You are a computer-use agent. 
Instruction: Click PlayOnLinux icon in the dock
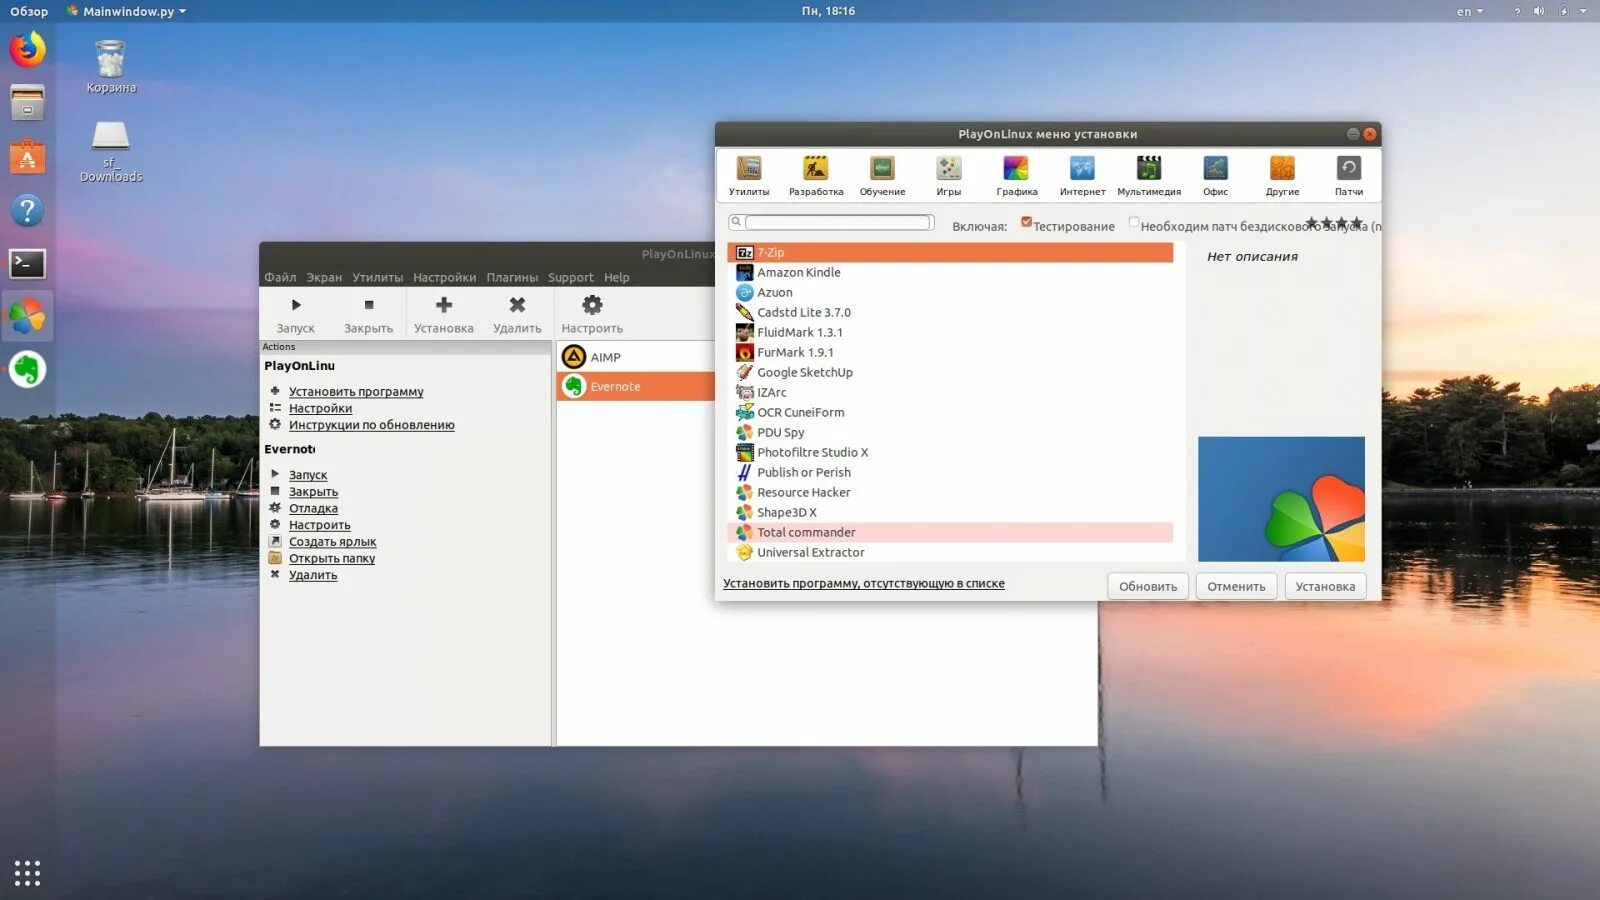point(27,317)
